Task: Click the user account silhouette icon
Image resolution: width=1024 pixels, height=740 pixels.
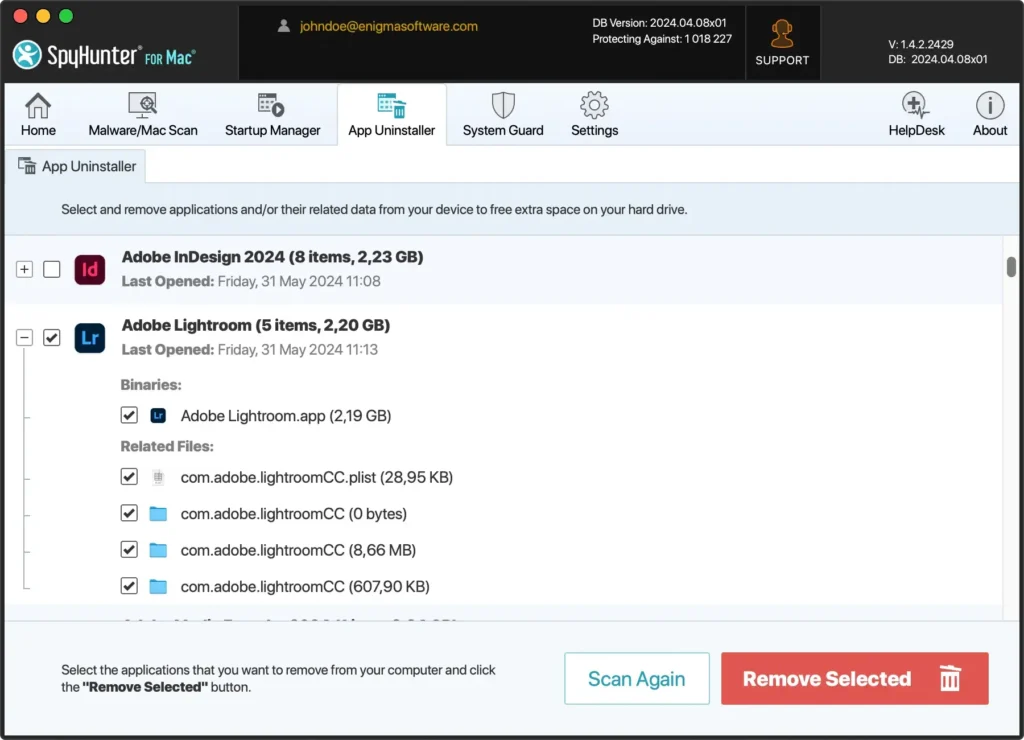Action: pos(283,26)
